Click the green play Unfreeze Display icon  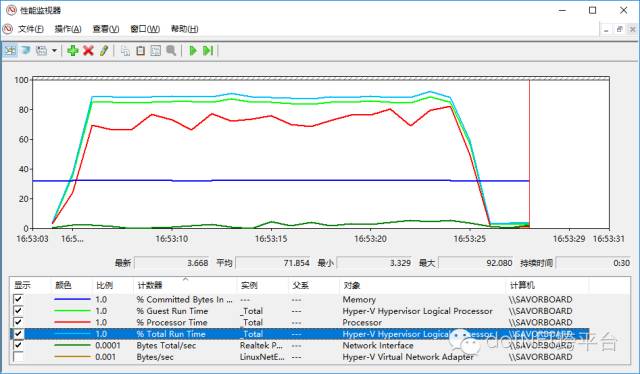click(x=193, y=51)
